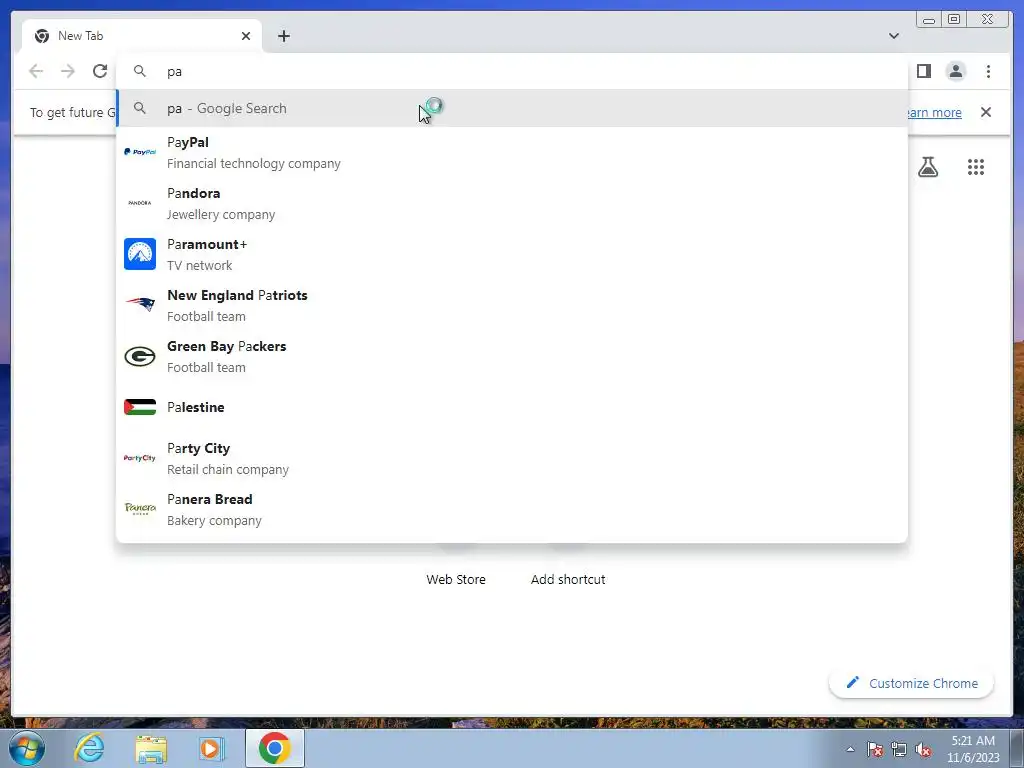Open the tab search dropdown chevron

click(894, 36)
